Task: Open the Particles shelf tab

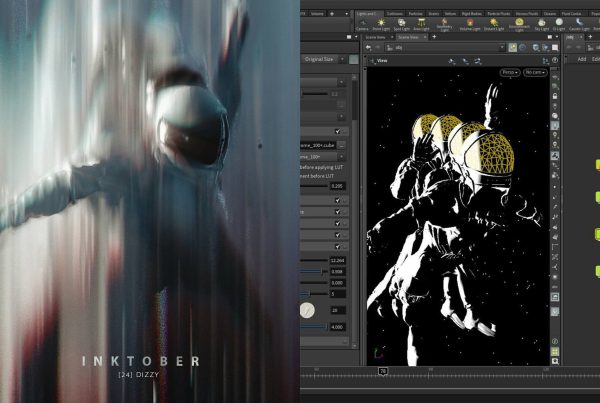Action: pos(416,14)
